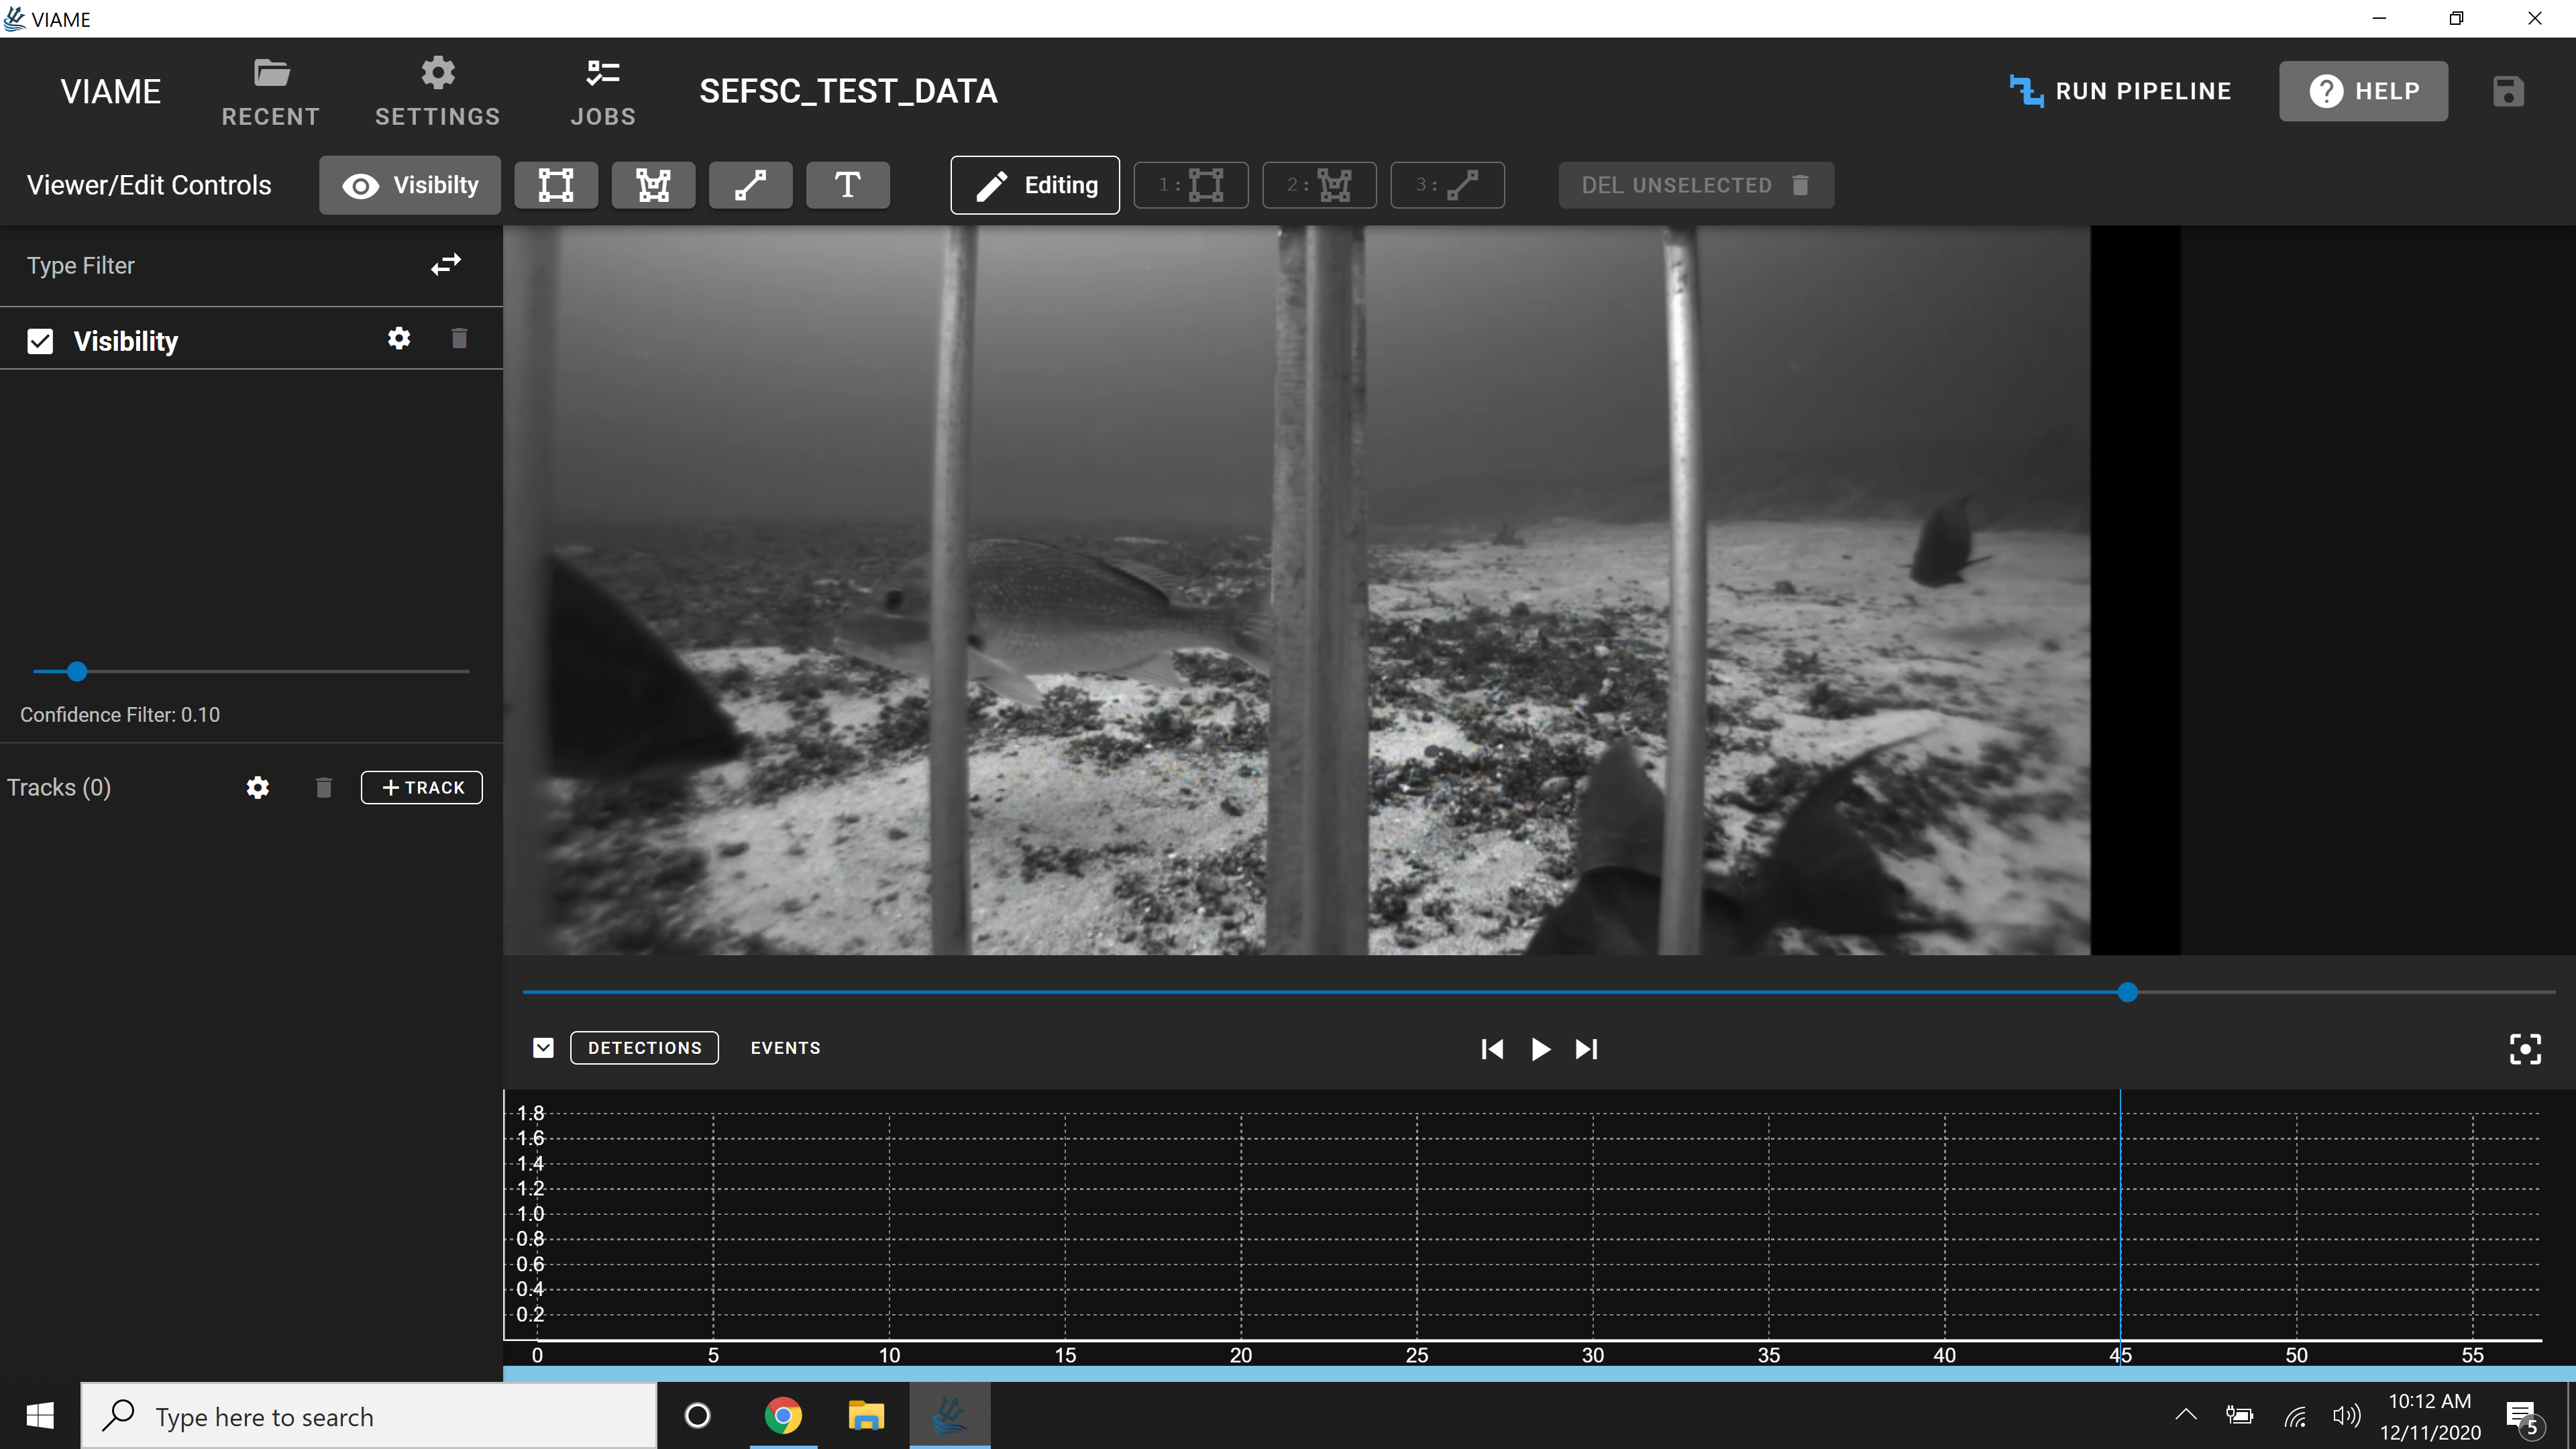2576x1449 pixels.
Task: Go to the VIAME home link
Action: (110, 91)
